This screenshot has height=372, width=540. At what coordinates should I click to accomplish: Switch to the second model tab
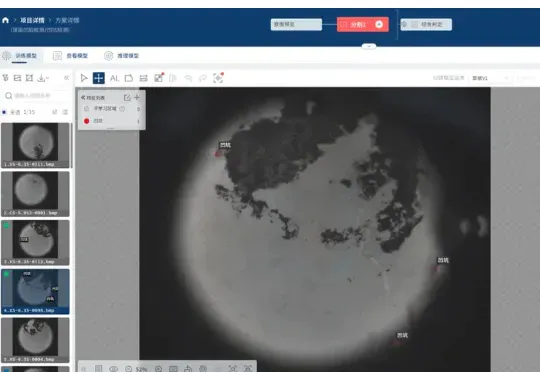tap(71, 56)
